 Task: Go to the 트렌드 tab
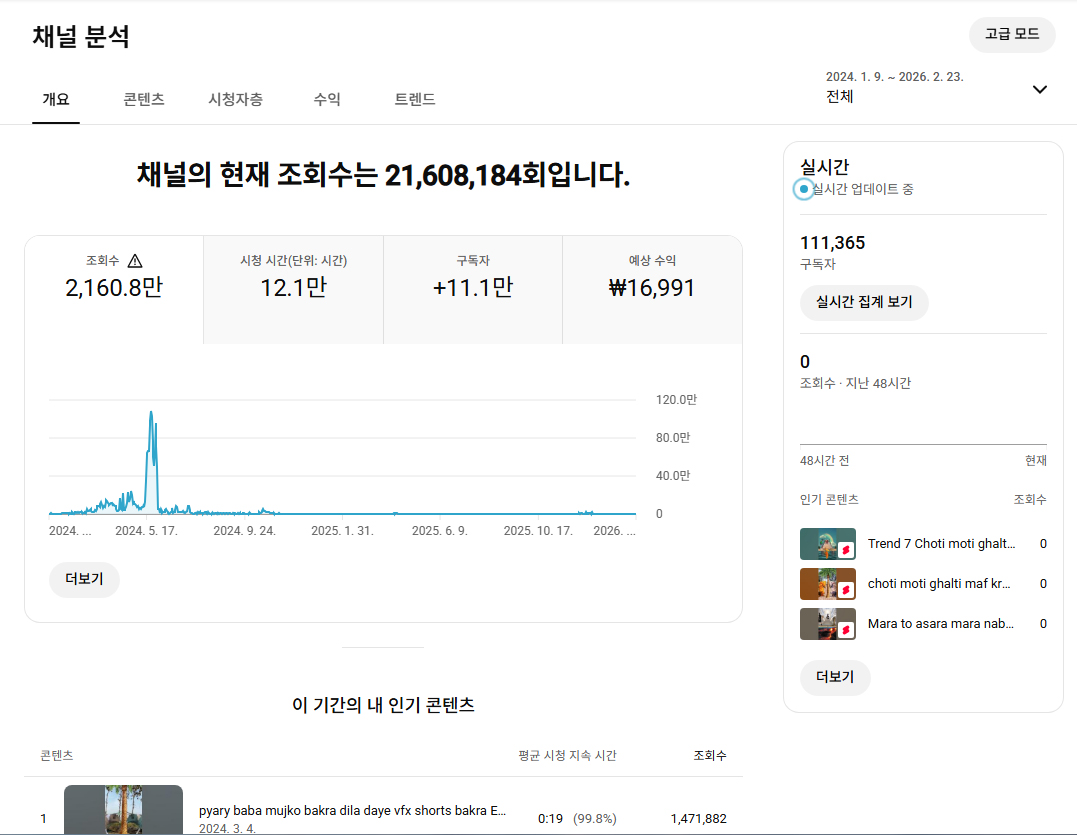(x=415, y=99)
